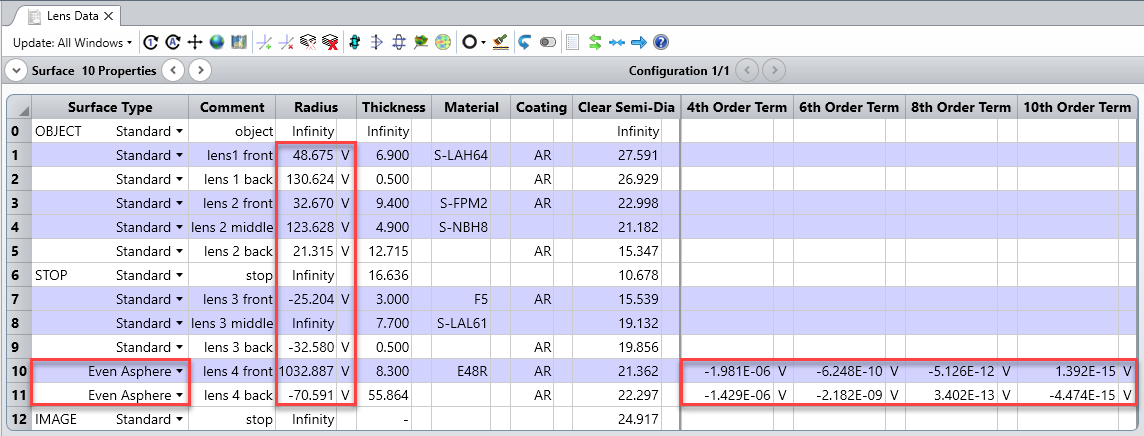Click the colored surface-sag map icon
The height and width of the screenshot is (436, 1144).
click(420, 43)
